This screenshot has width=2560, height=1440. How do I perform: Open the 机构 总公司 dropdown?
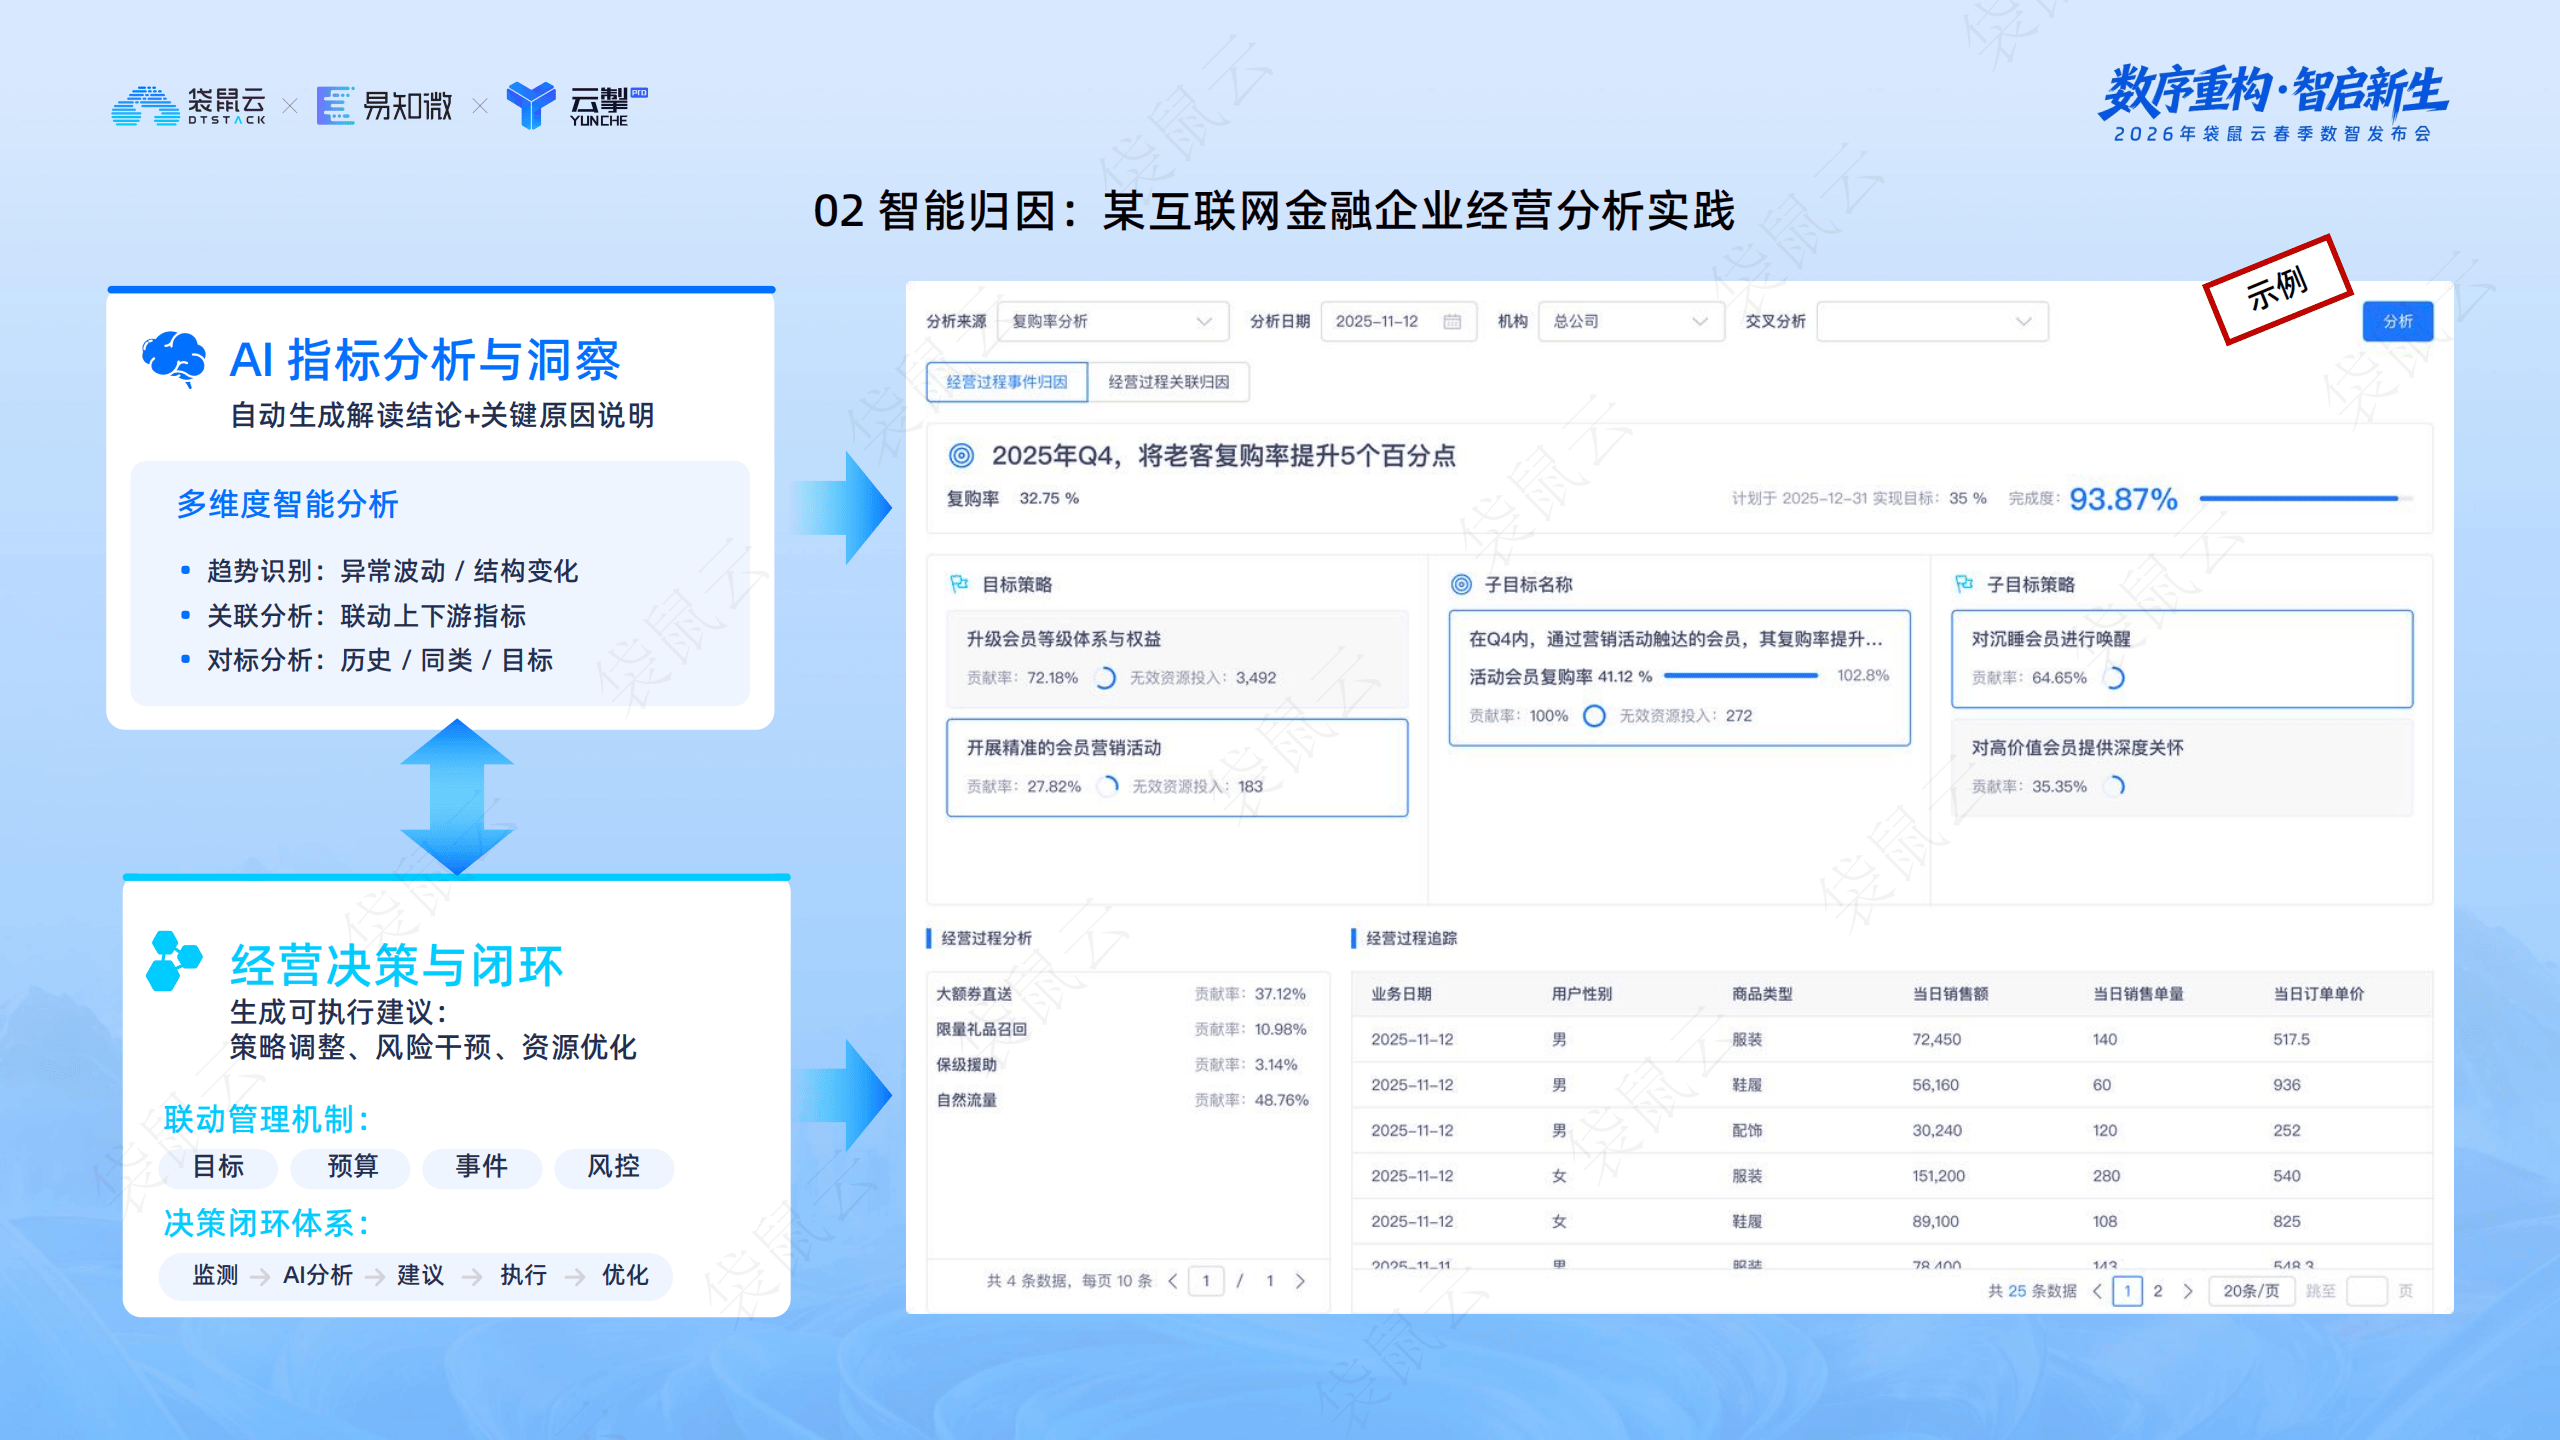(1631, 321)
